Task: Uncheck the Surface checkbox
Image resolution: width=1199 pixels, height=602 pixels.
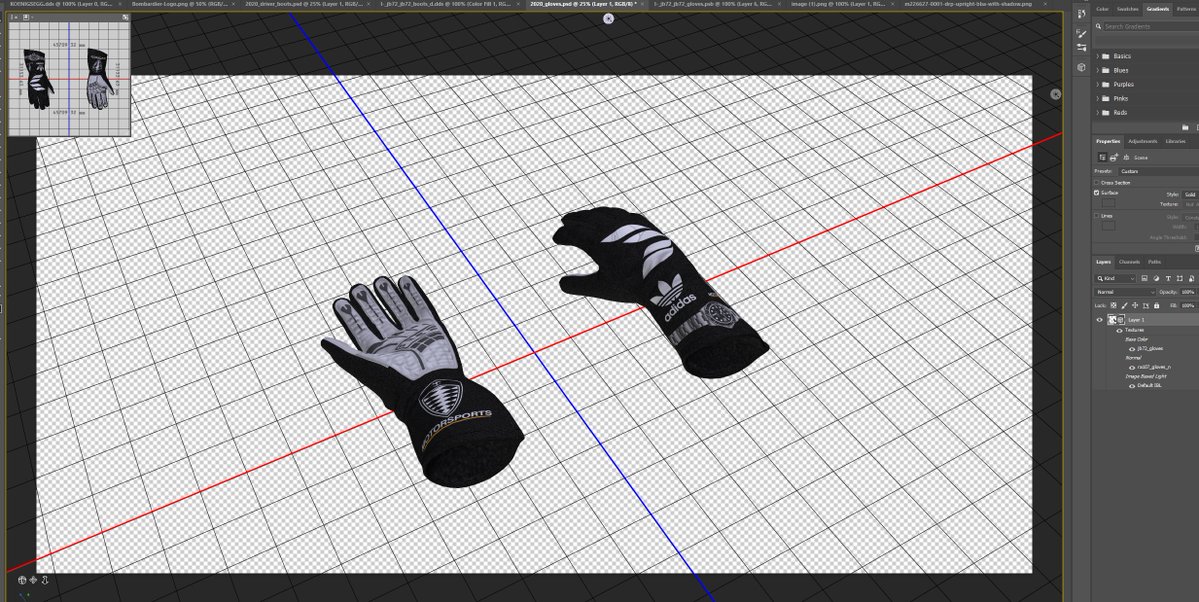Action: [x=1097, y=193]
